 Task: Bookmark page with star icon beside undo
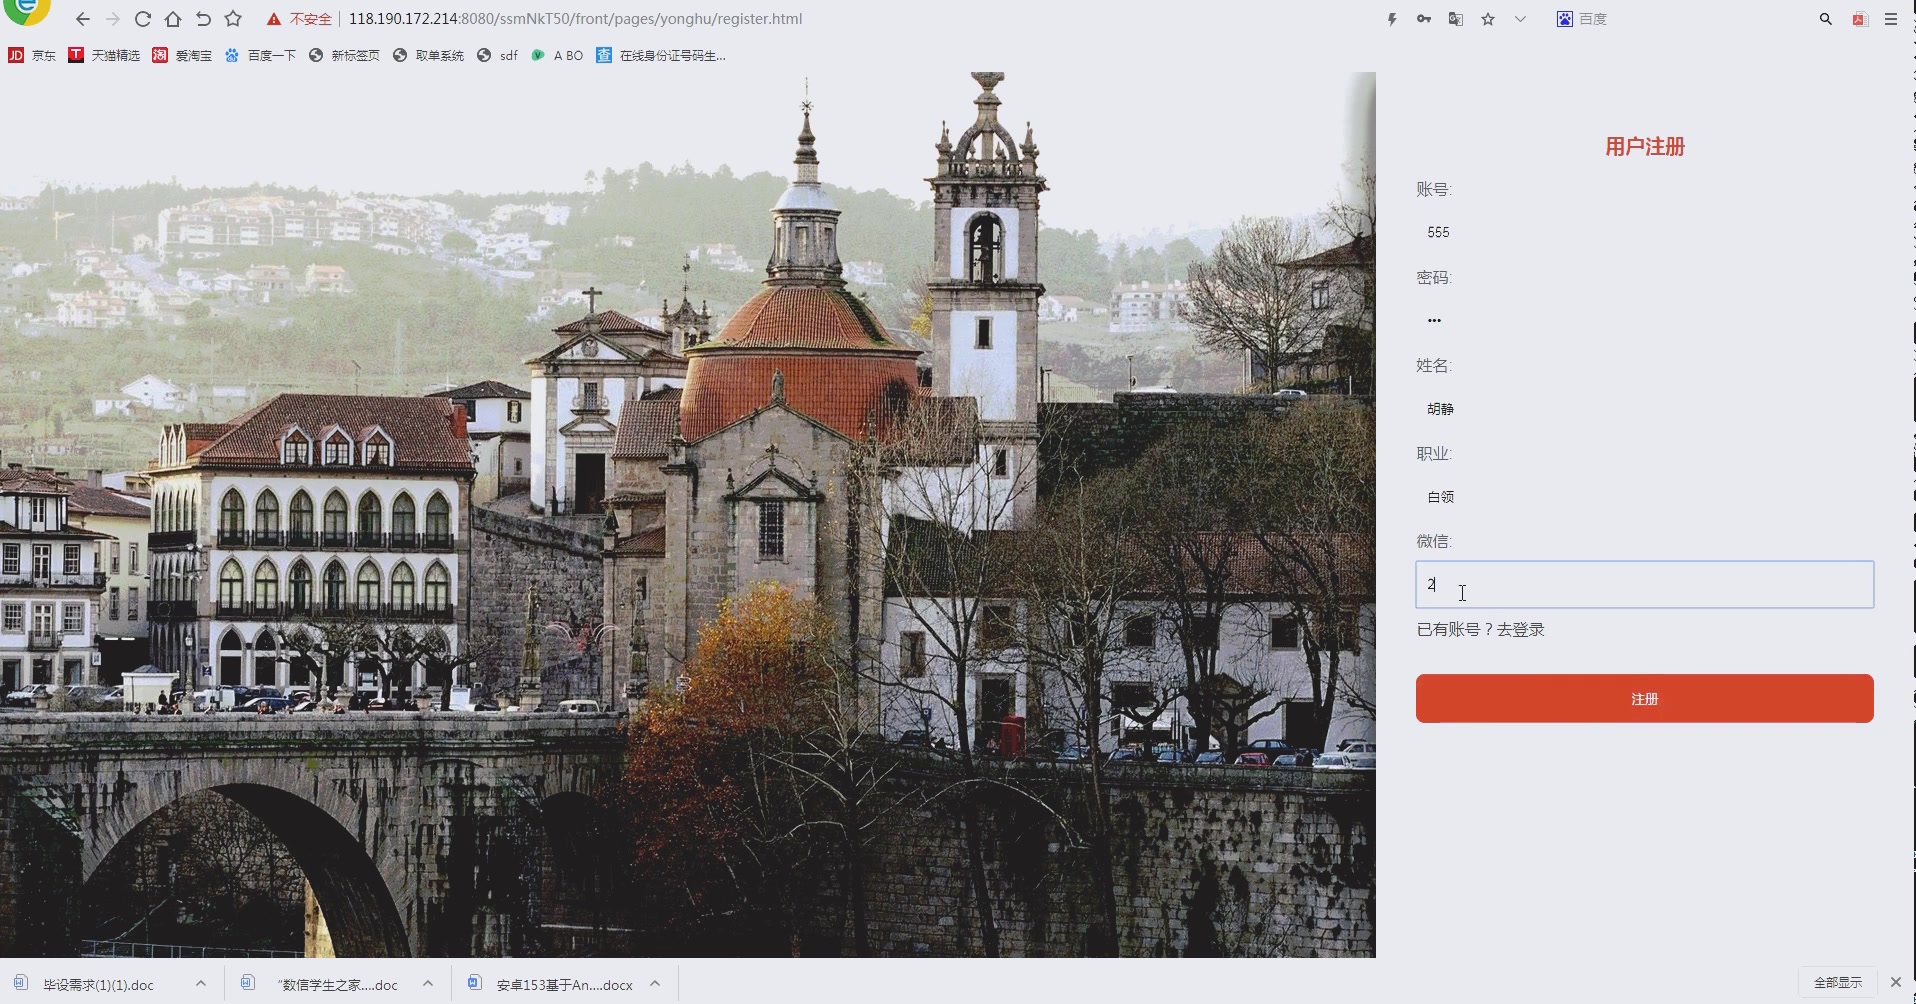(233, 19)
